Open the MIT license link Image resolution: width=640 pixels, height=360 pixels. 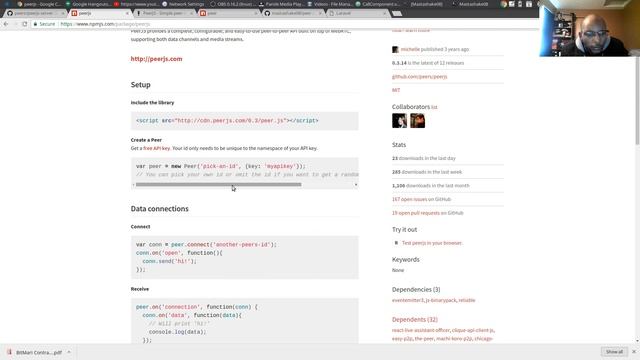396,90
